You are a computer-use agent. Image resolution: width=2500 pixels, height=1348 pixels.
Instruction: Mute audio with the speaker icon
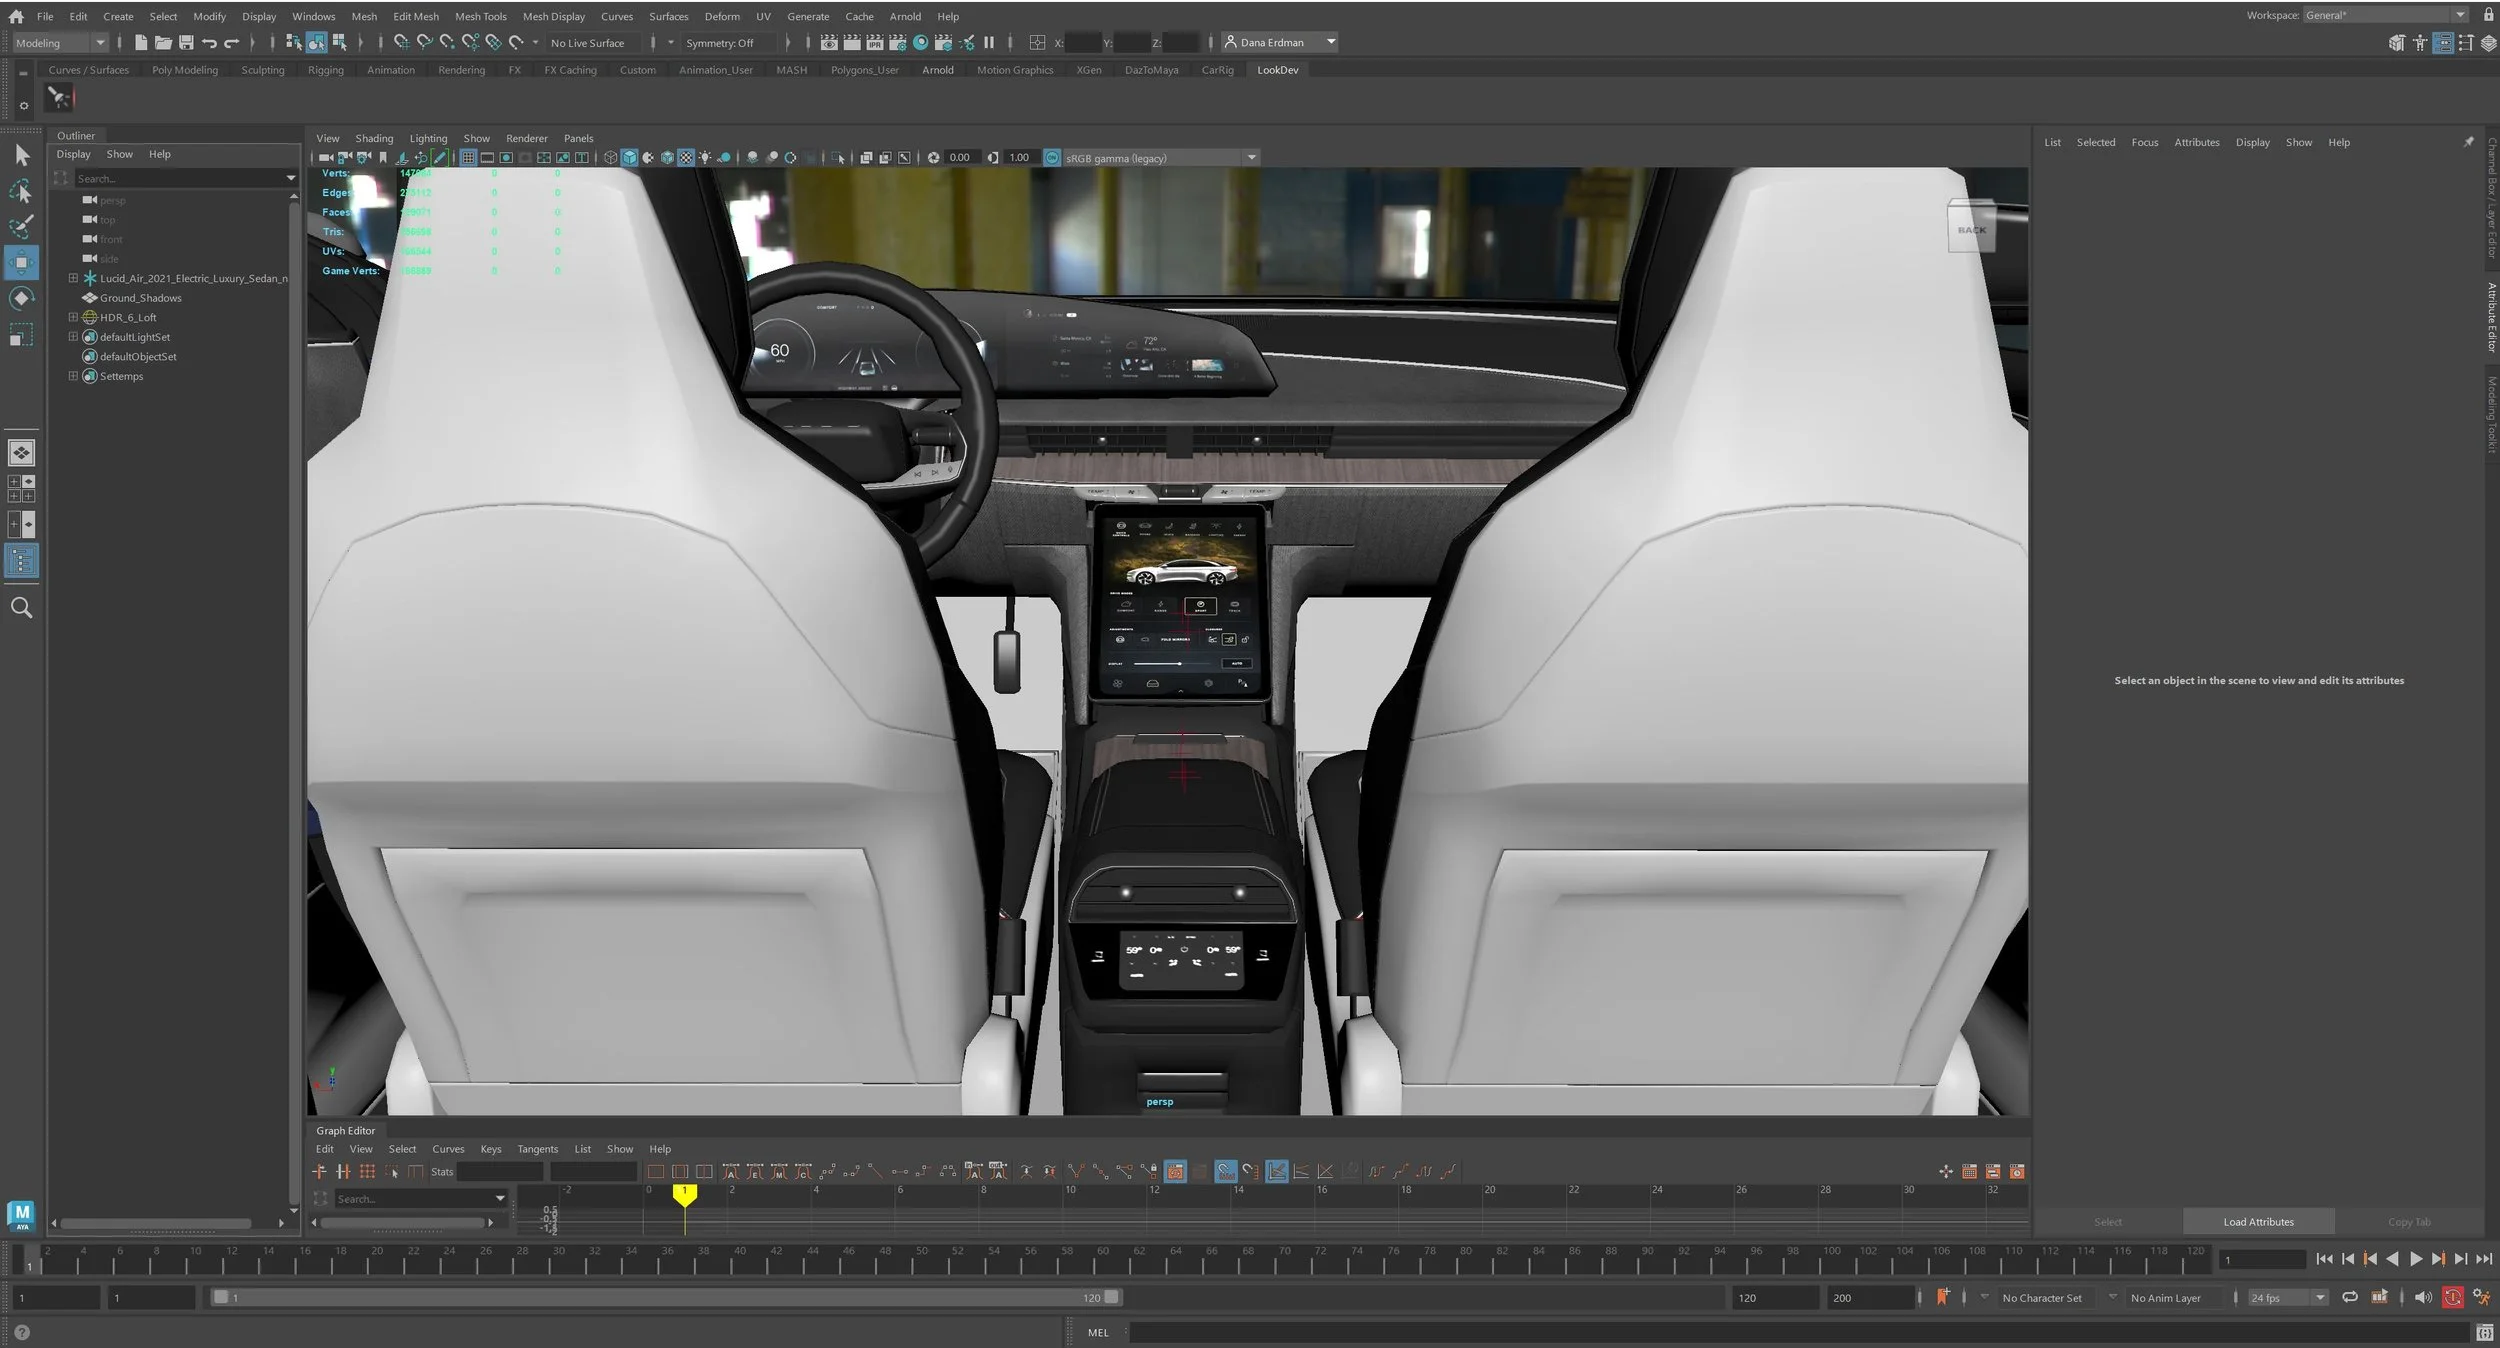point(2424,1297)
